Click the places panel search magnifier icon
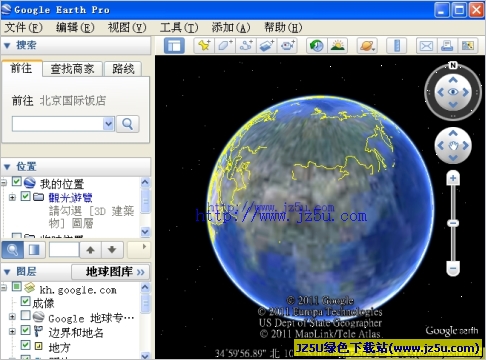Viewport: 486px width, 360px height. [x=12, y=249]
